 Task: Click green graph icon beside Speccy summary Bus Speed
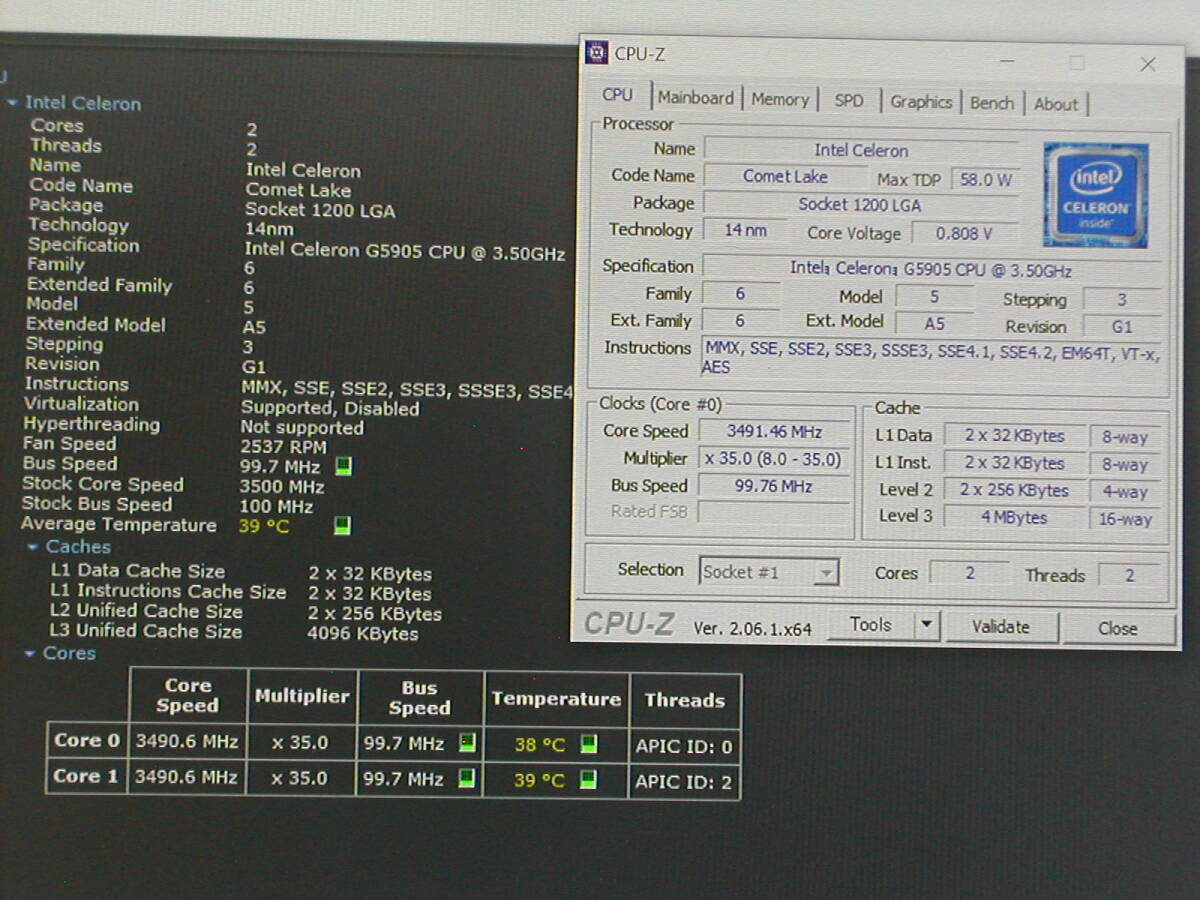[x=343, y=466]
